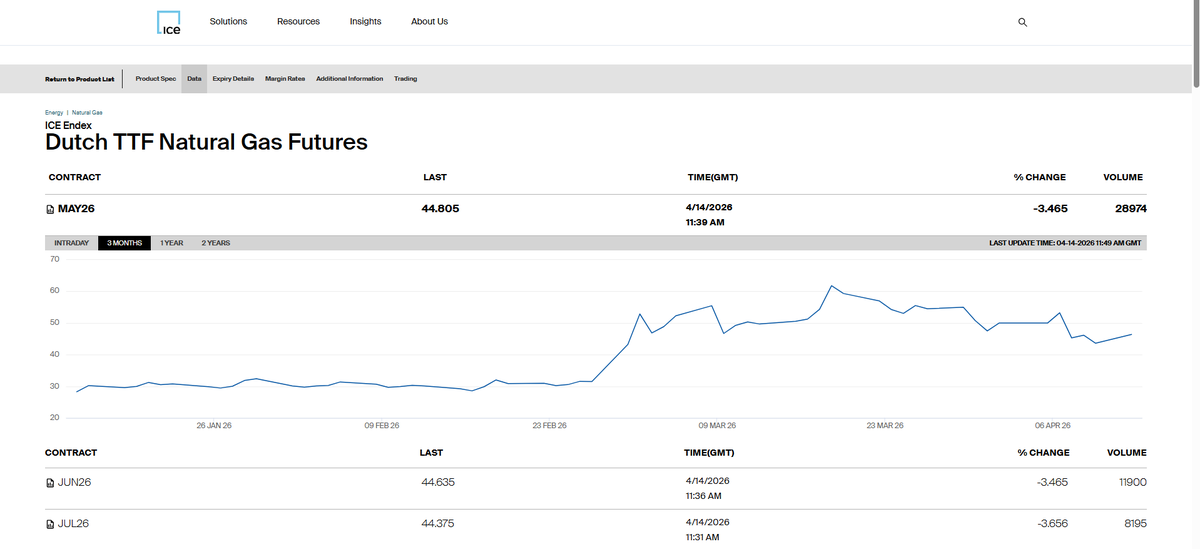Click the Dutch TTF Natural Gas Futures title

(206, 142)
